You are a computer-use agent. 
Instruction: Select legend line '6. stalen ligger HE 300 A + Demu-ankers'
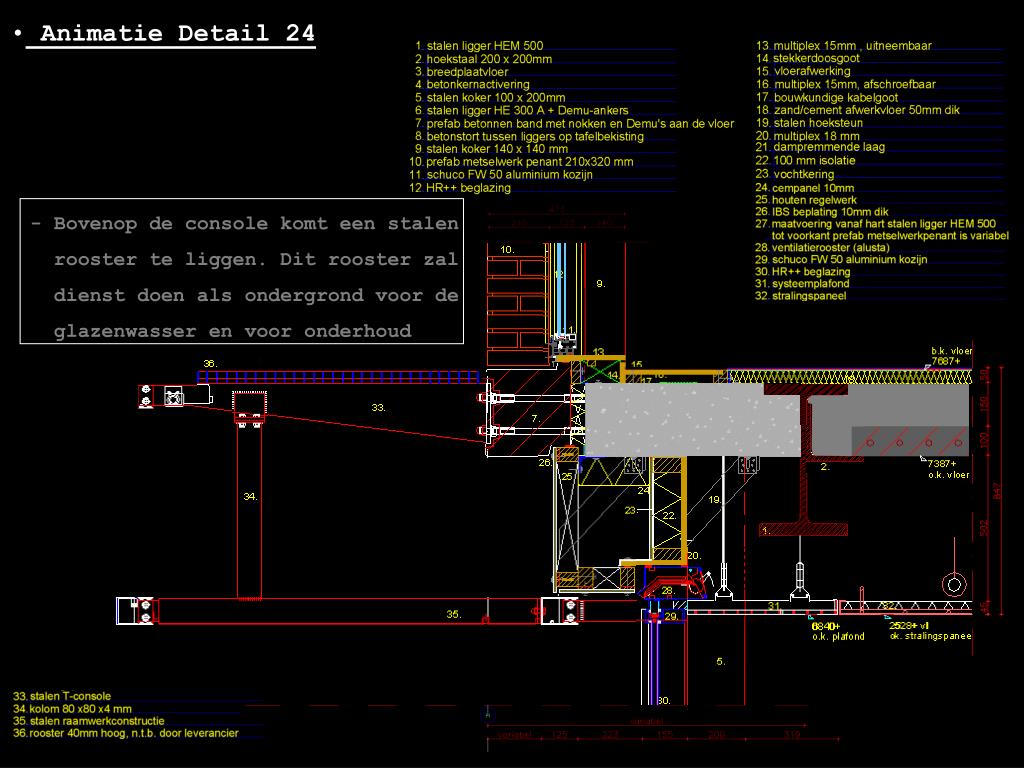pos(521,110)
